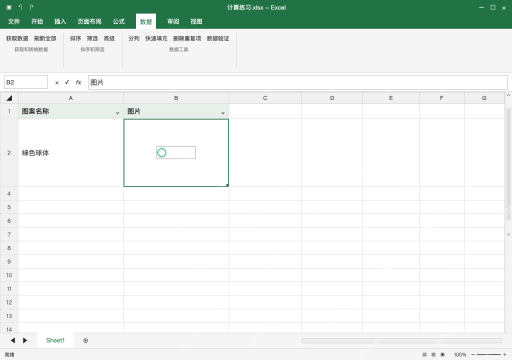Screen dimensions: 512x360
Task: Add a new sheet with plus icon
Action: click(86, 341)
